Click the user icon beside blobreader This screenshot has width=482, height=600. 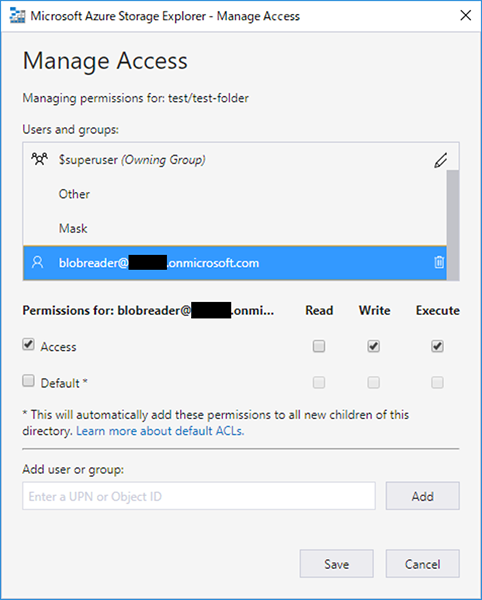point(37,262)
